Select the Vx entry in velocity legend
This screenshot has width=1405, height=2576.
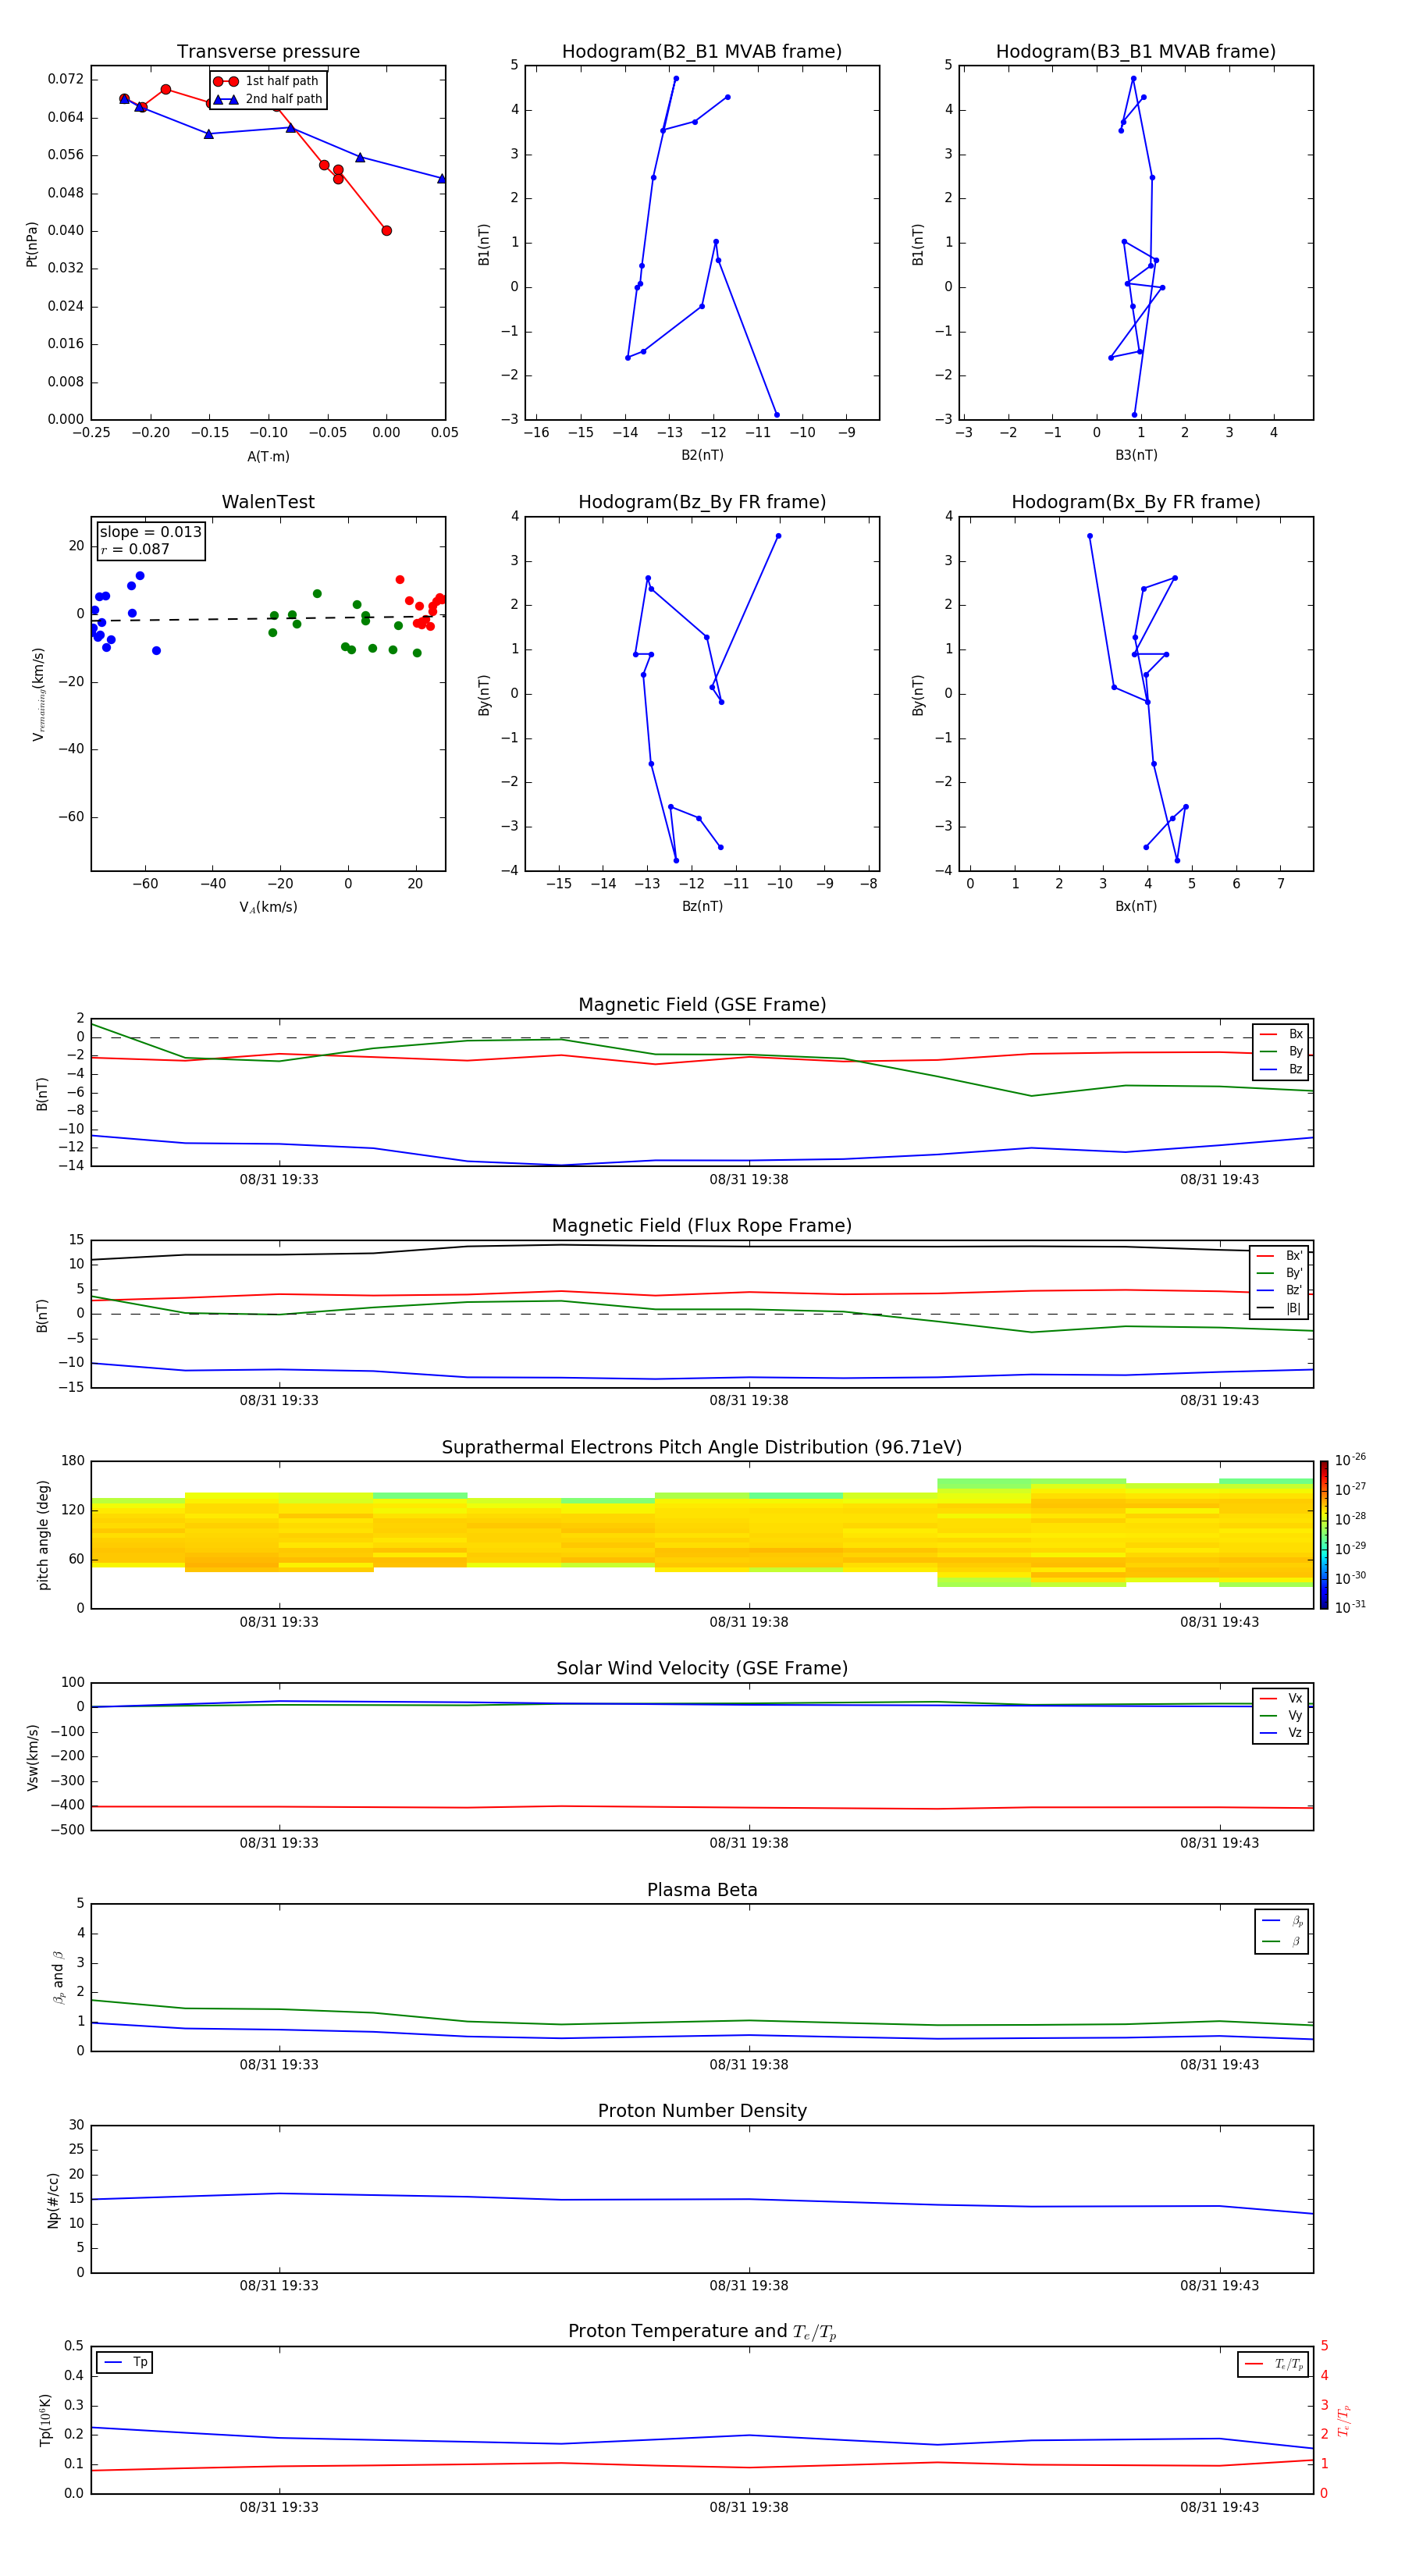tap(1281, 1698)
